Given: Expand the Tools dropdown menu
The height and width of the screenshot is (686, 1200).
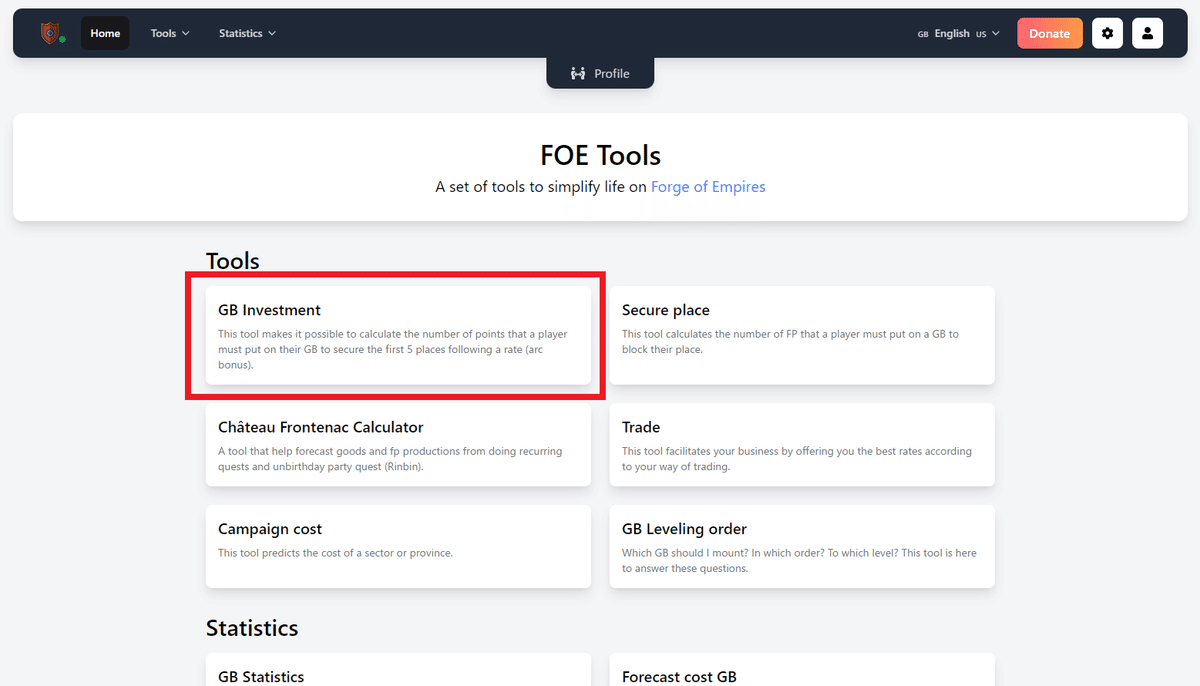Looking at the screenshot, I should 170,33.
